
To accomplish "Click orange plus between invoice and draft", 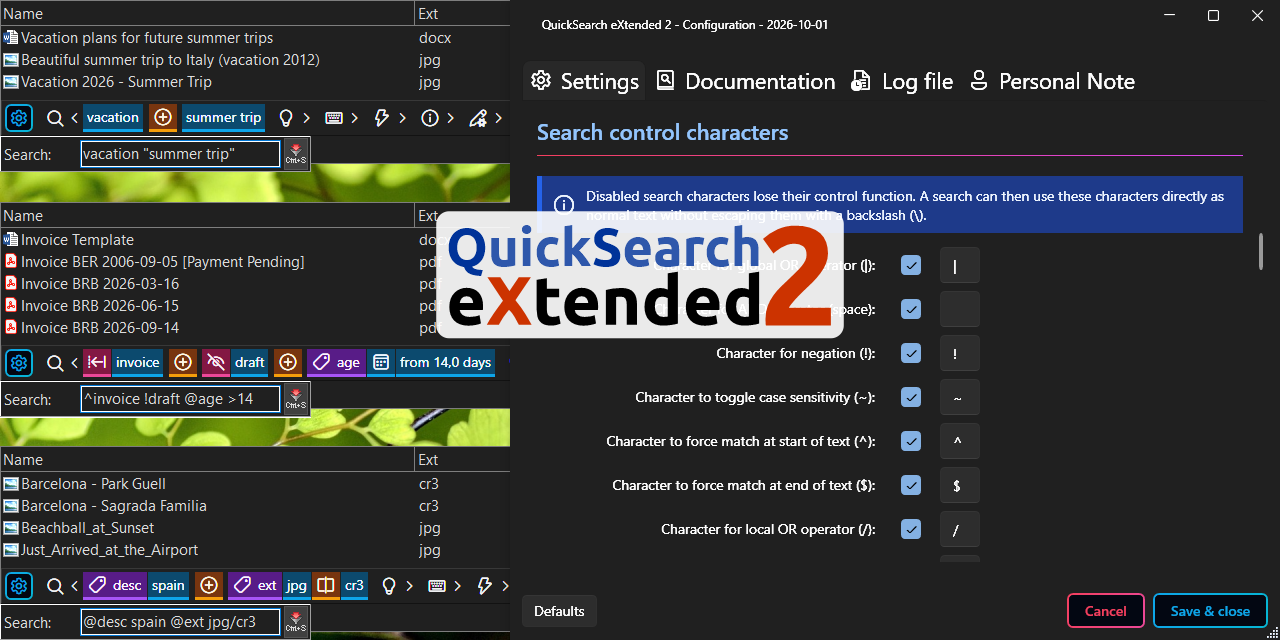I will 182,363.
